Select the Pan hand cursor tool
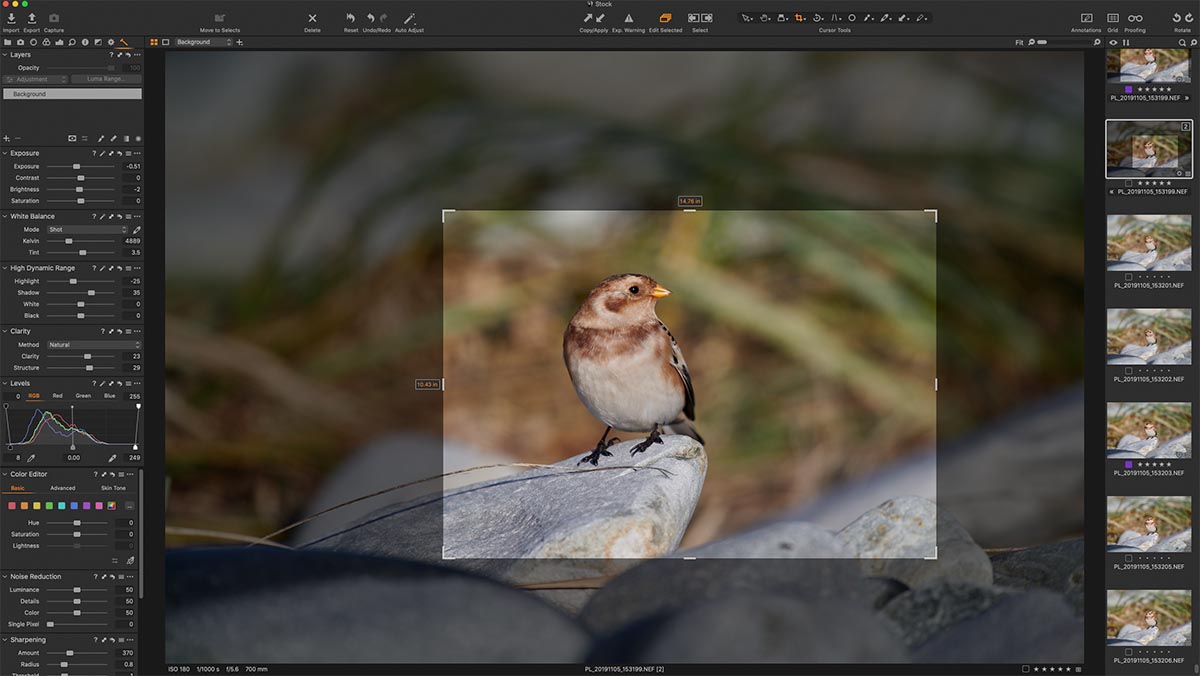The width and height of the screenshot is (1200, 676). (x=764, y=18)
